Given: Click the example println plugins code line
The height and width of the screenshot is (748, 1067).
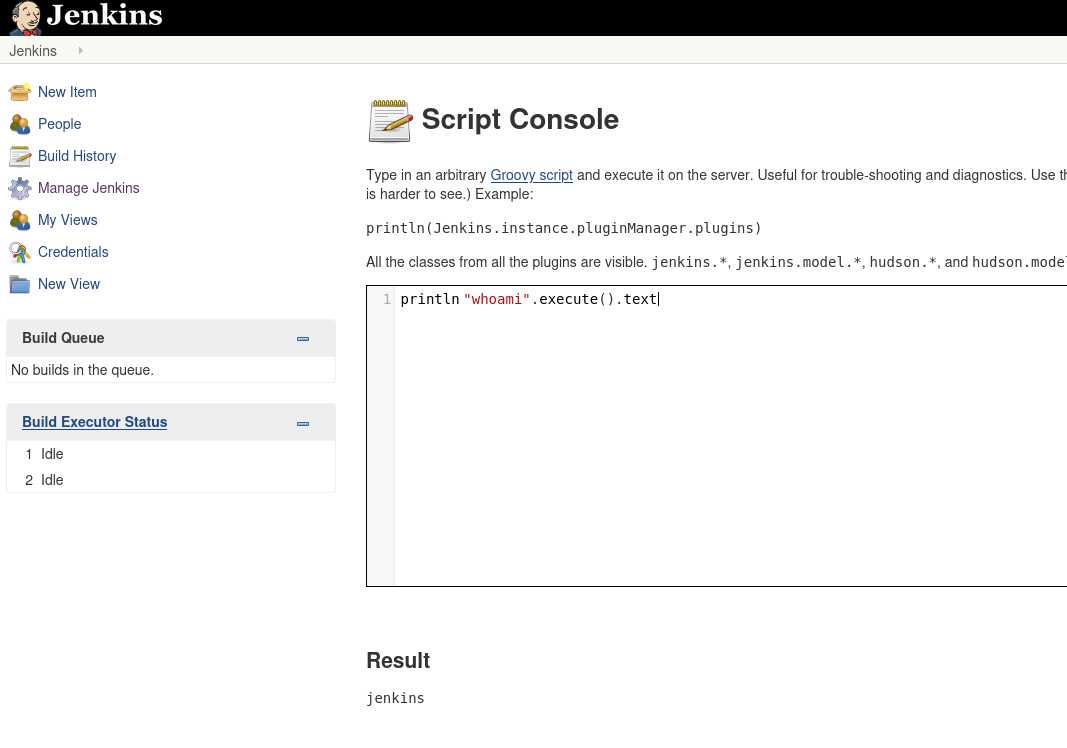Looking at the screenshot, I should pos(563,228).
